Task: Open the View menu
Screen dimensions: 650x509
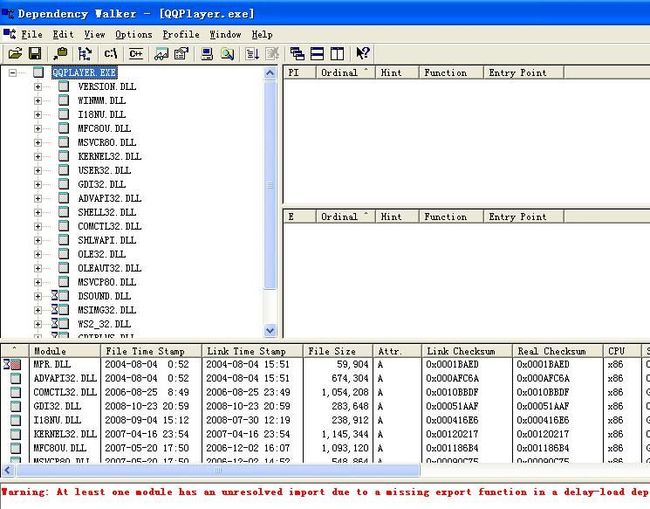Action: point(95,34)
